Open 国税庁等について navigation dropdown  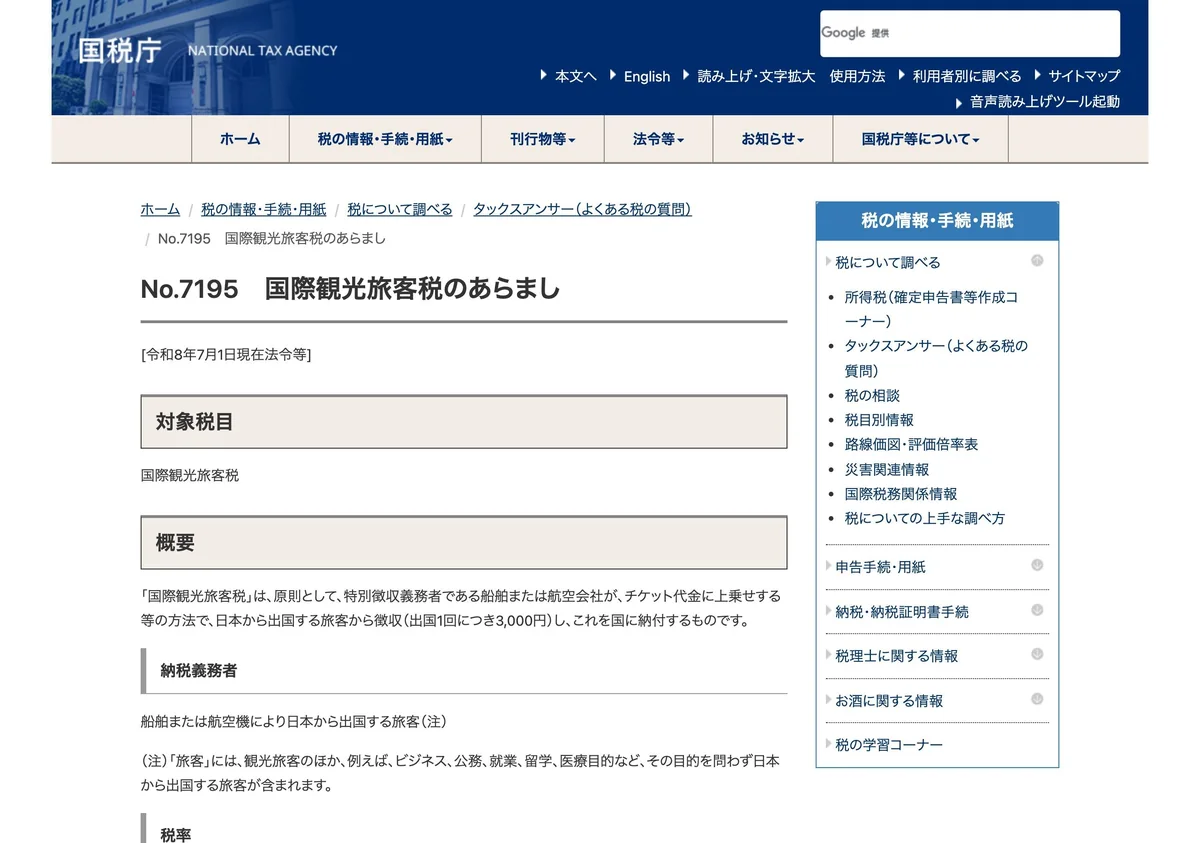click(920, 139)
